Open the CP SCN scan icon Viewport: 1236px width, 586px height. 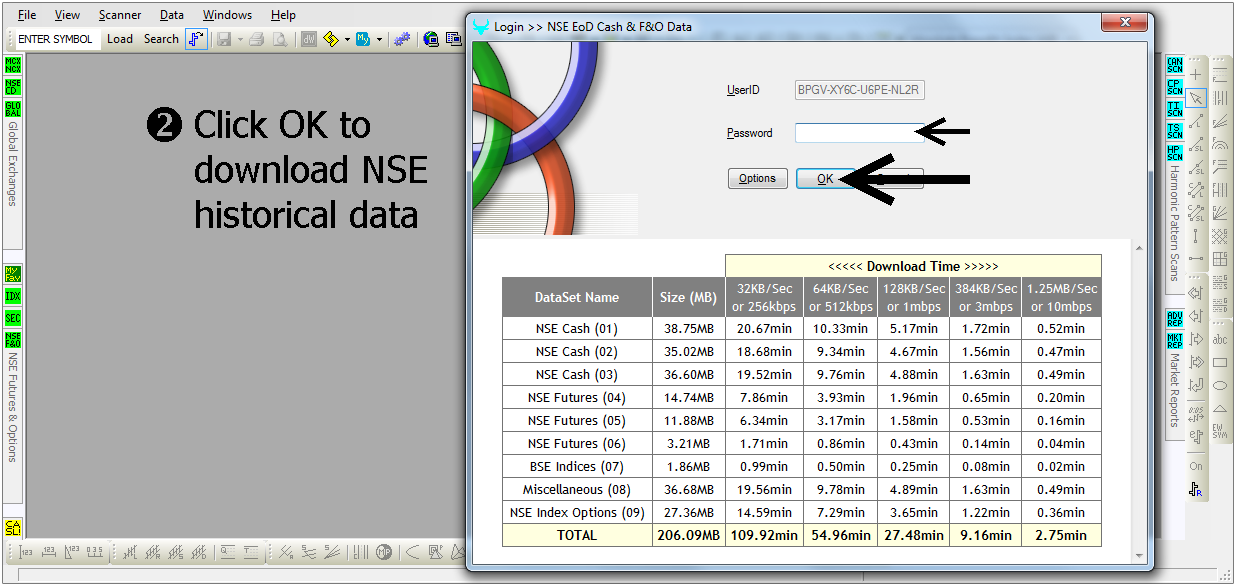[x=1175, y=87]
